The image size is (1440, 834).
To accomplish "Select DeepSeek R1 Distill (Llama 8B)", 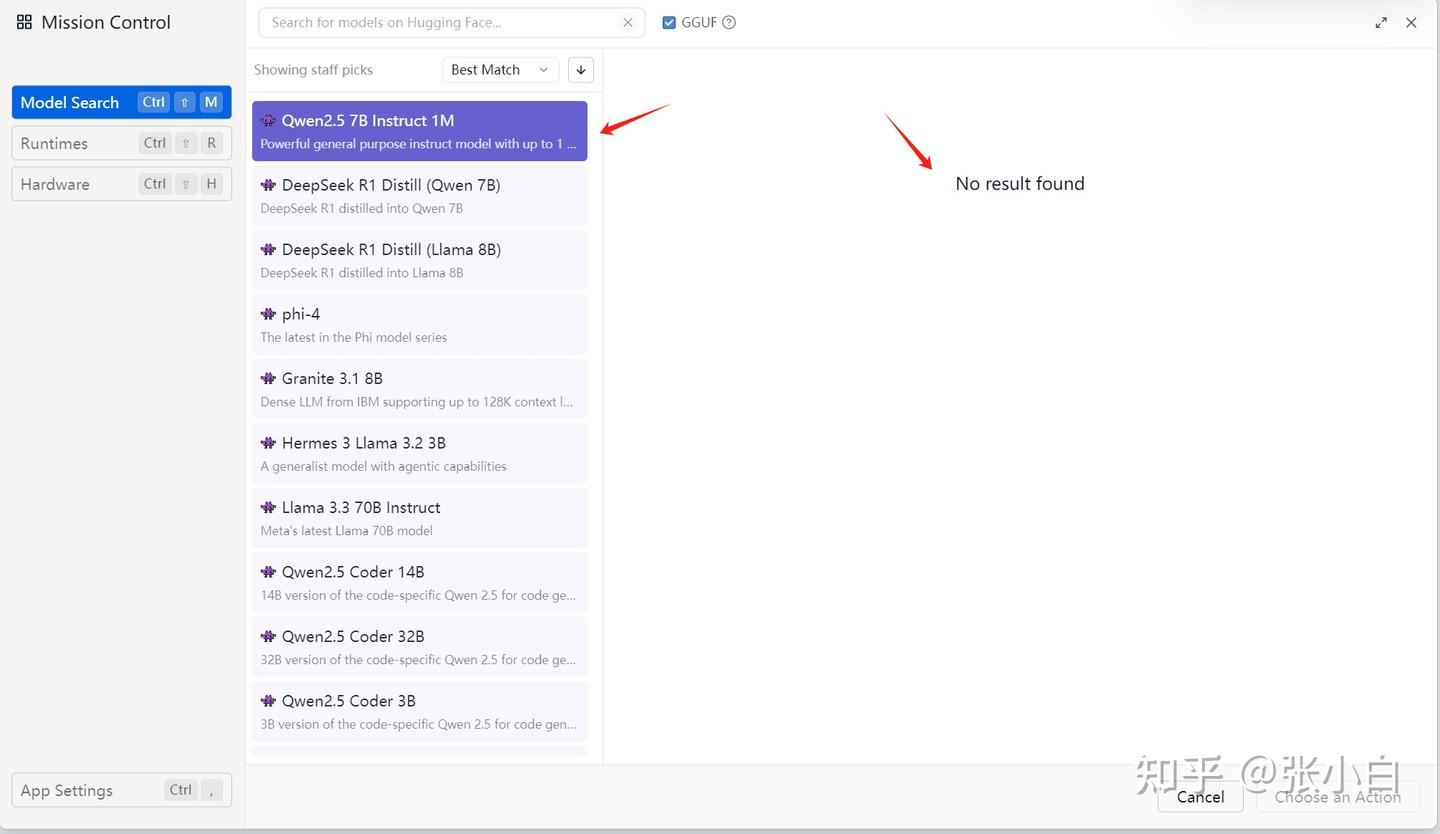I will [x=420, y=260].
